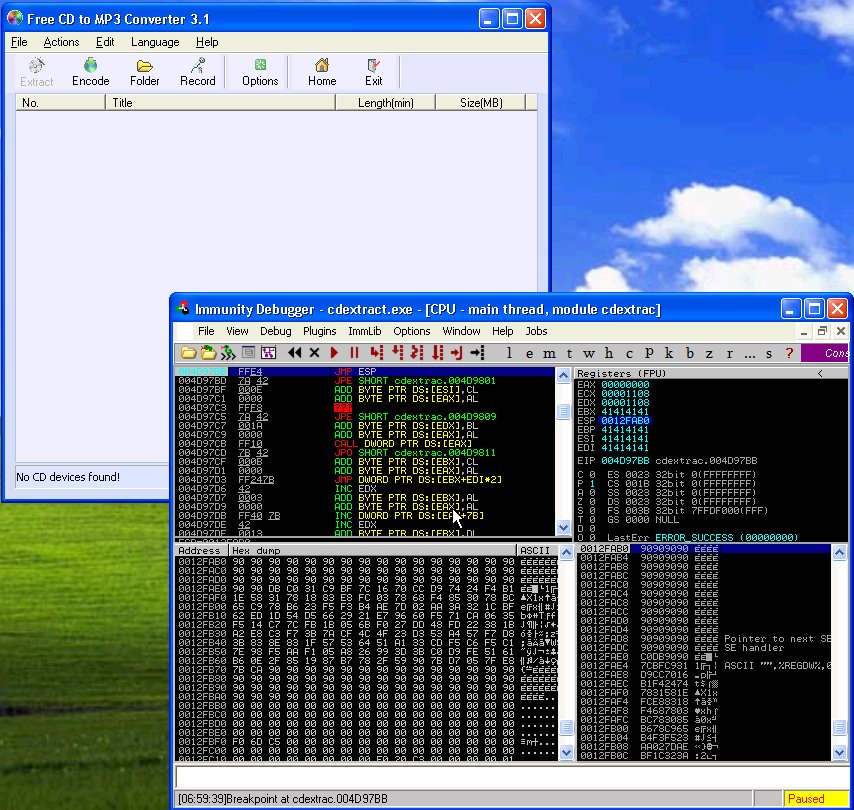The image size is (854, 810).
Task: Click Folder icon in CD to MP3 Converter
Action: pos(144,72)
